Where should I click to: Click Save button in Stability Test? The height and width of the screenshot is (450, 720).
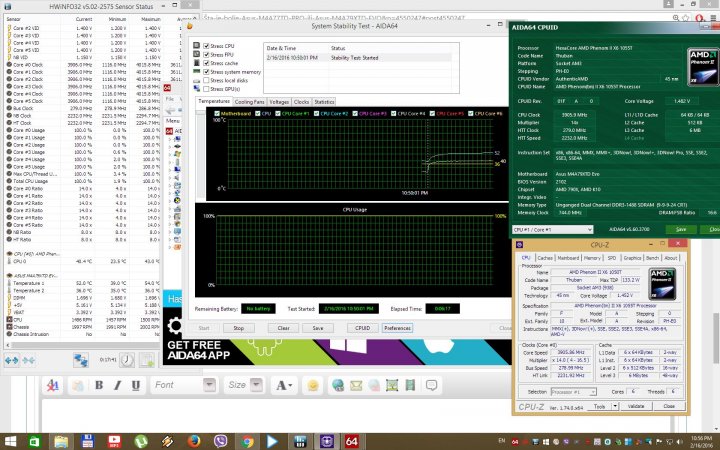click(318, 328)
